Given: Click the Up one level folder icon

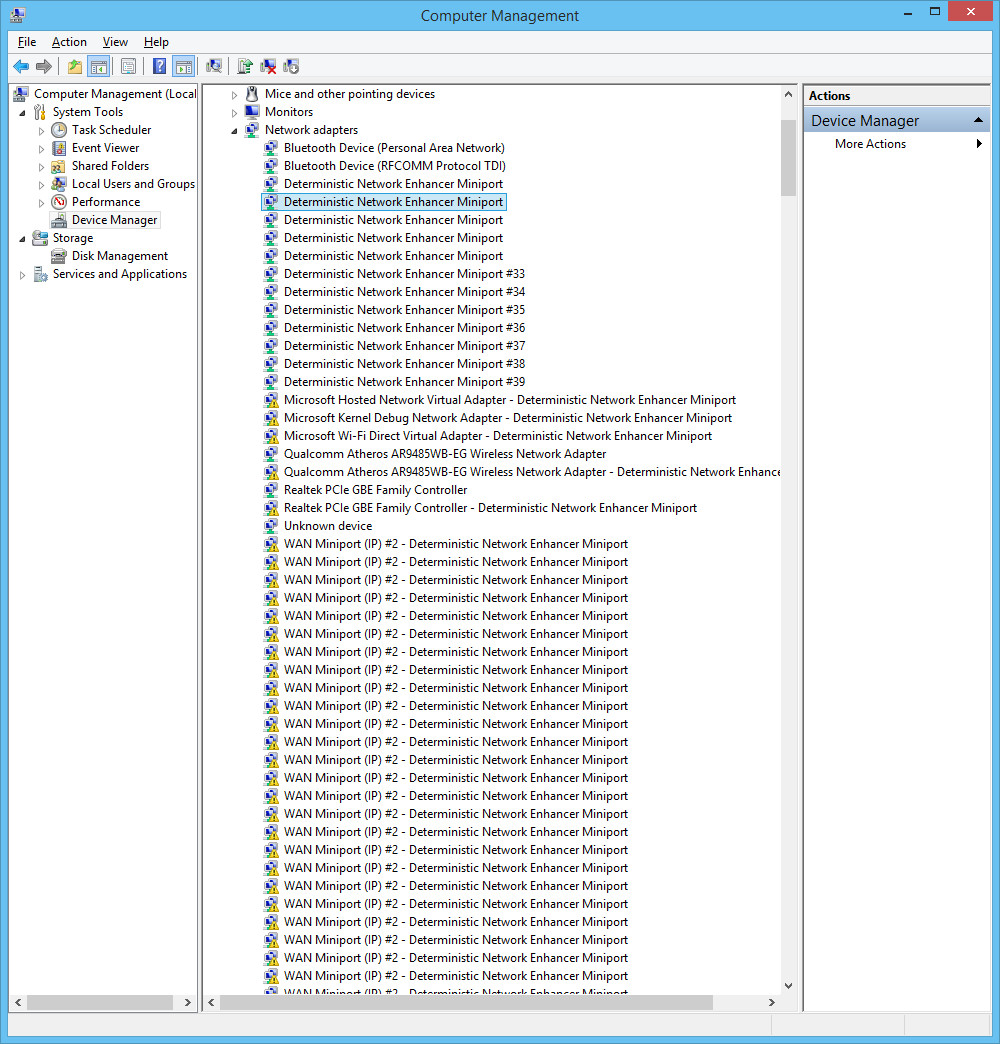Looking at the screenshot, I should point(75,67).
